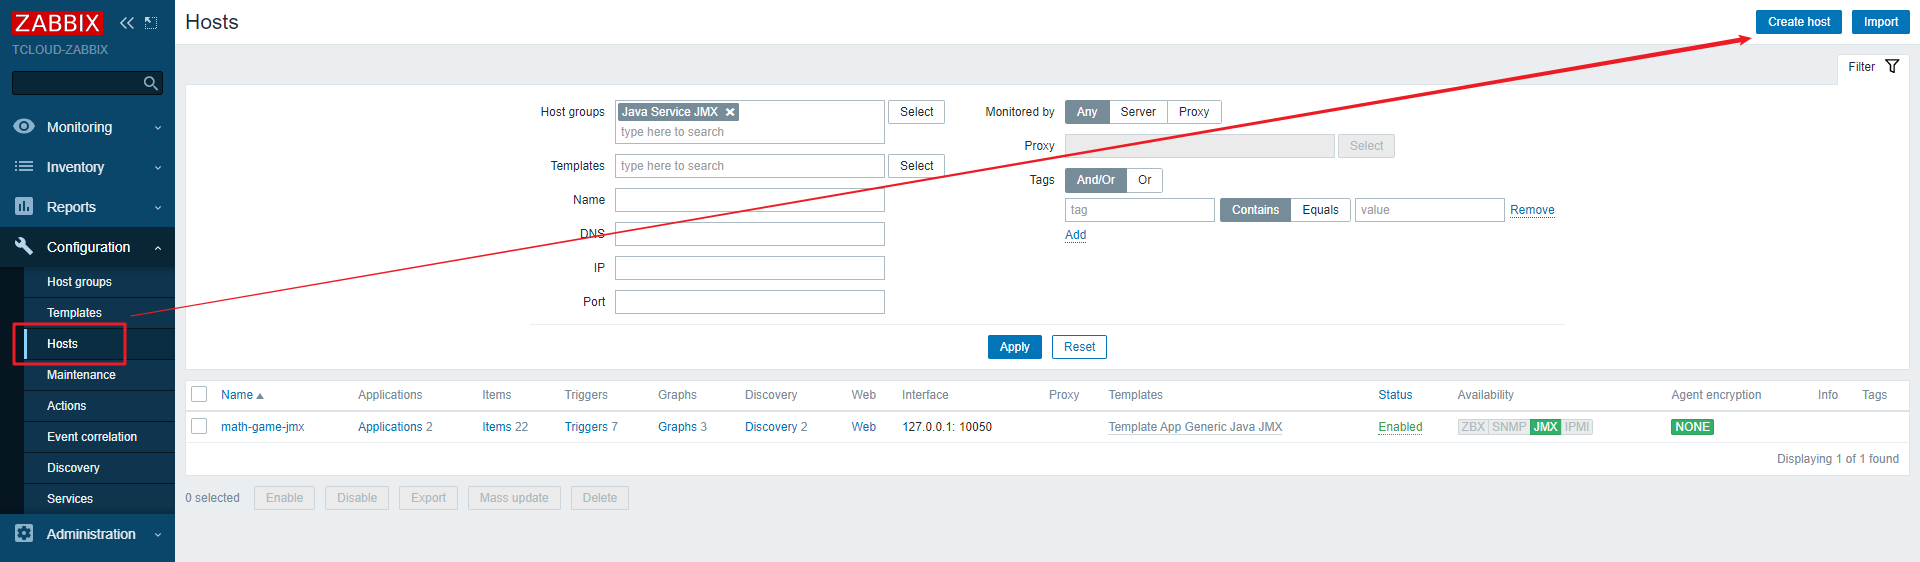Screen dimensions: 1920x562
Task: Select Any for Monitored by
Action: point(1087,112)
